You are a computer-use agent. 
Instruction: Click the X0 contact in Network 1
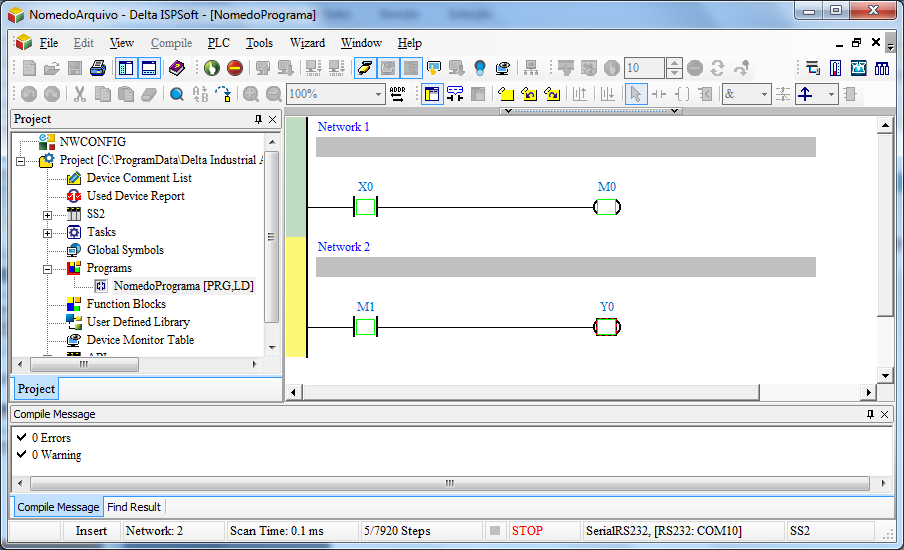click(x=365, y=208)
